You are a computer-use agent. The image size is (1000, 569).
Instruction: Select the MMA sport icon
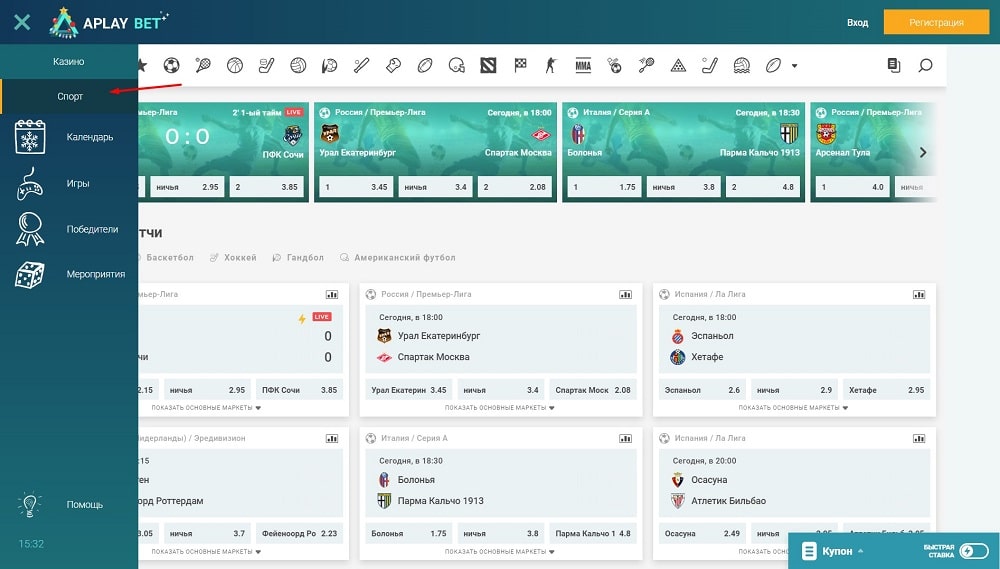[x=583, y=65]
